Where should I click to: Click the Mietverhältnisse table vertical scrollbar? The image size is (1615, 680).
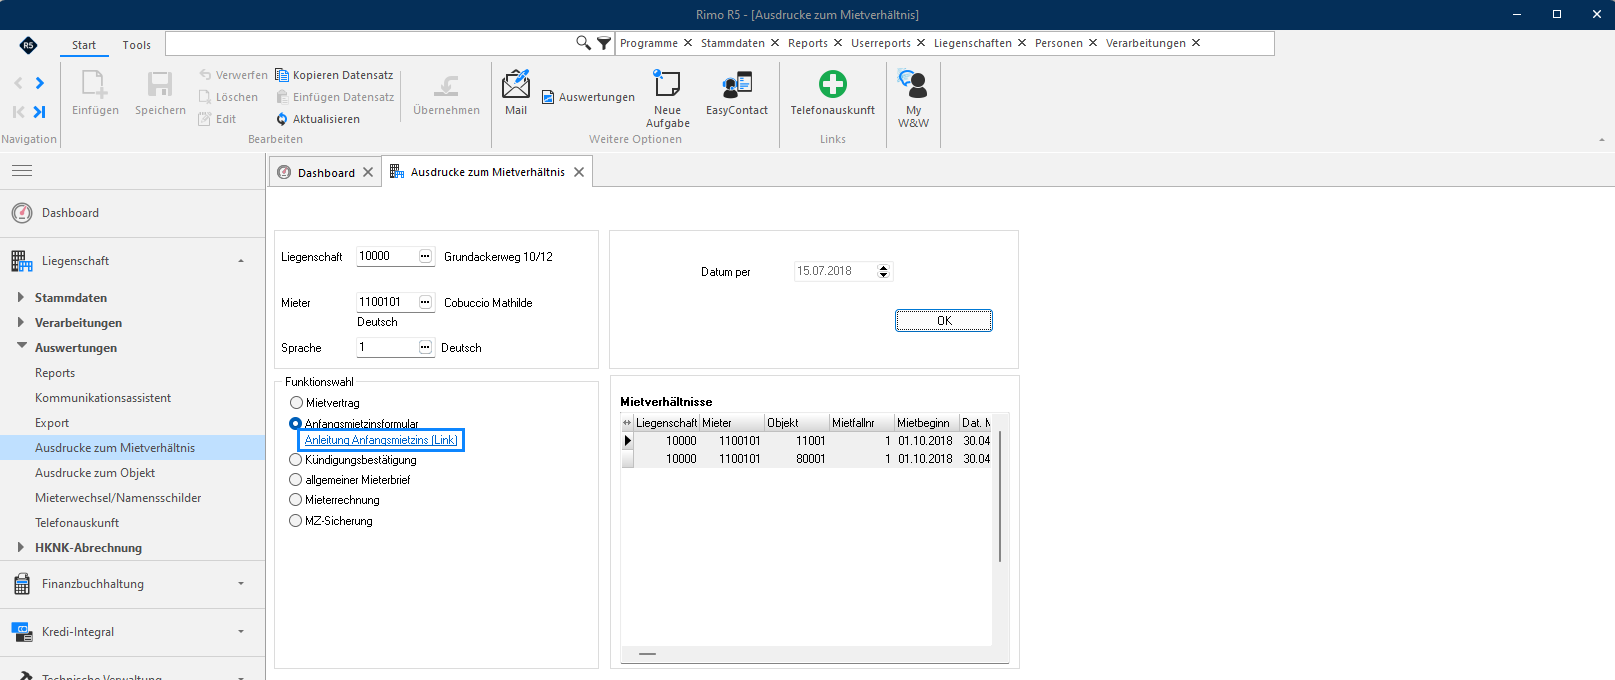point(1000,497)
